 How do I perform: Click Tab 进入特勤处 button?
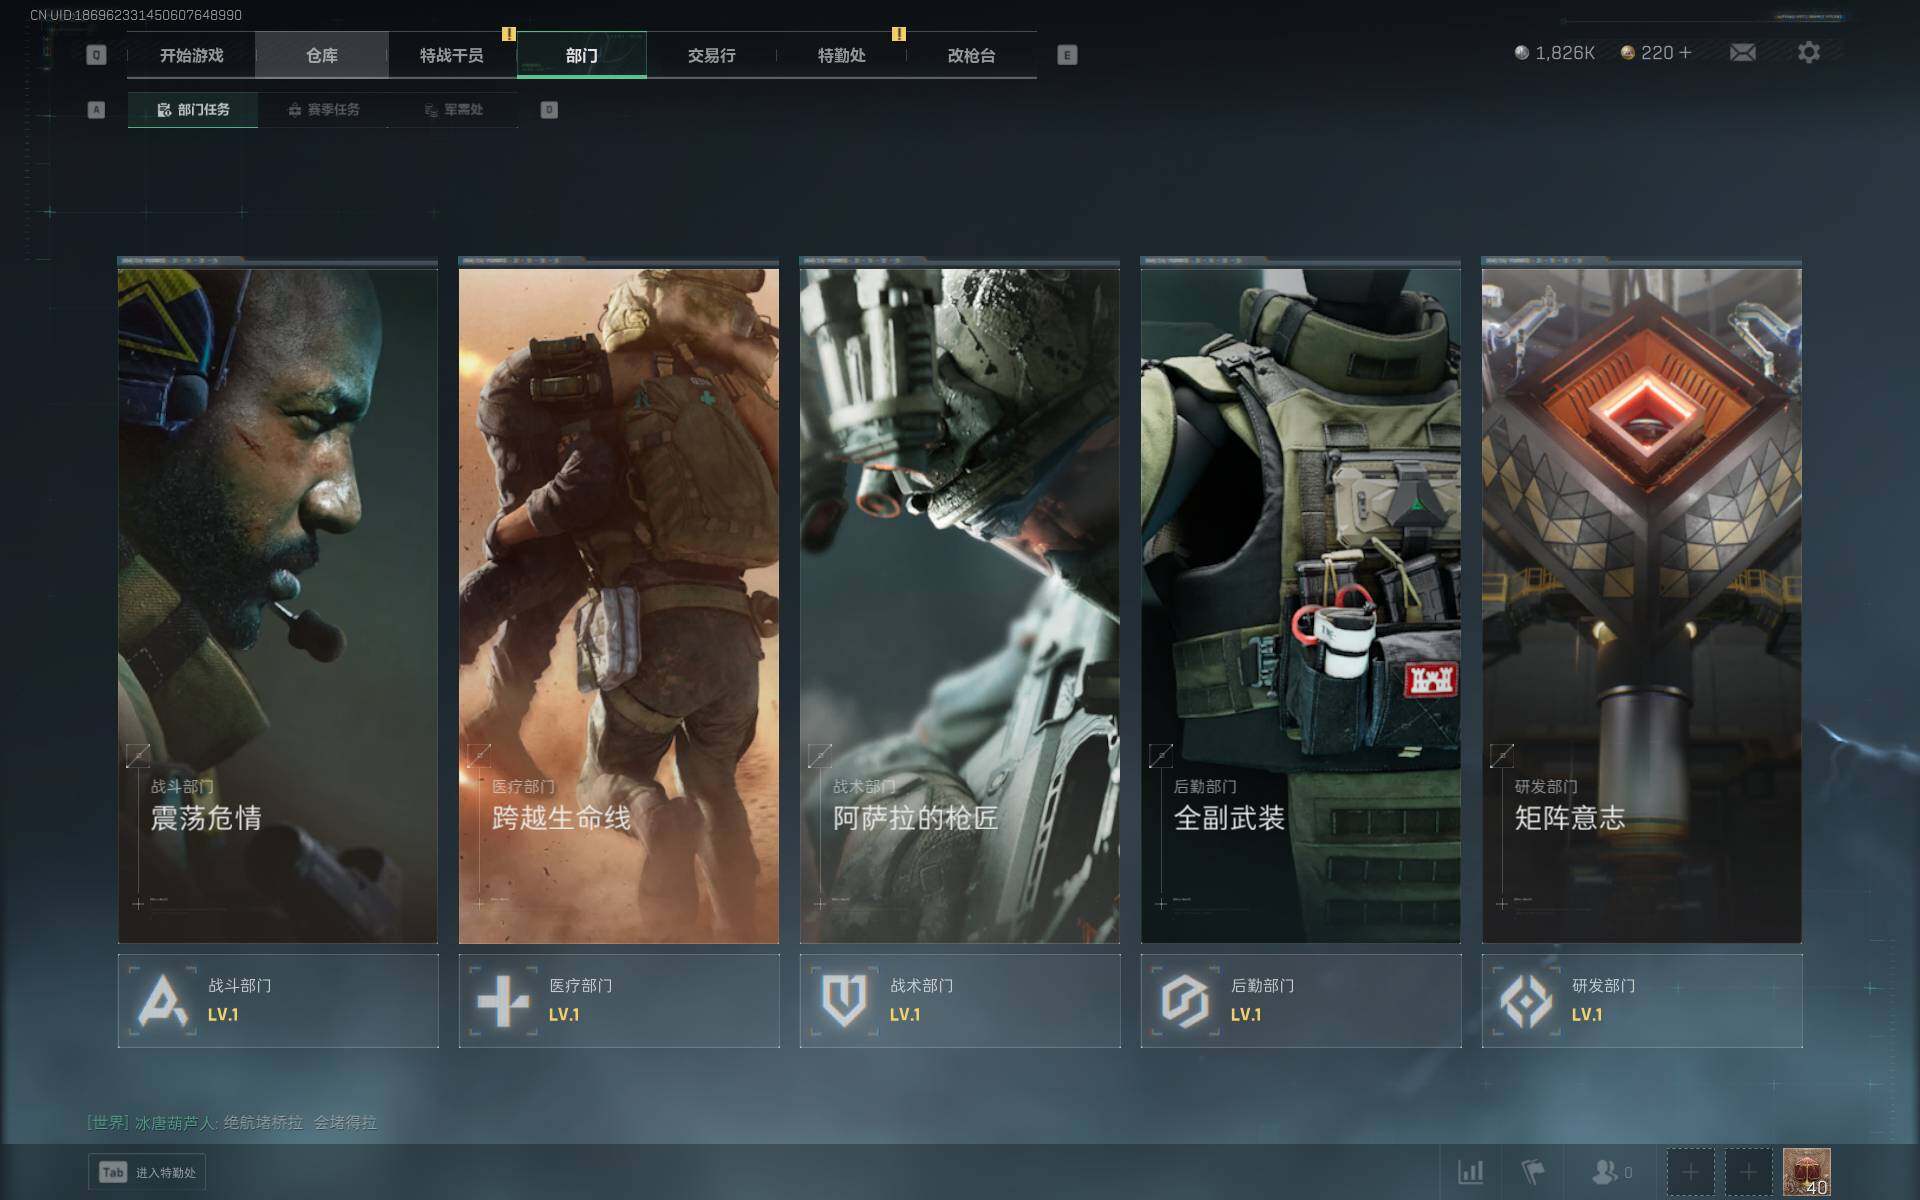[x=147, y=1172]
